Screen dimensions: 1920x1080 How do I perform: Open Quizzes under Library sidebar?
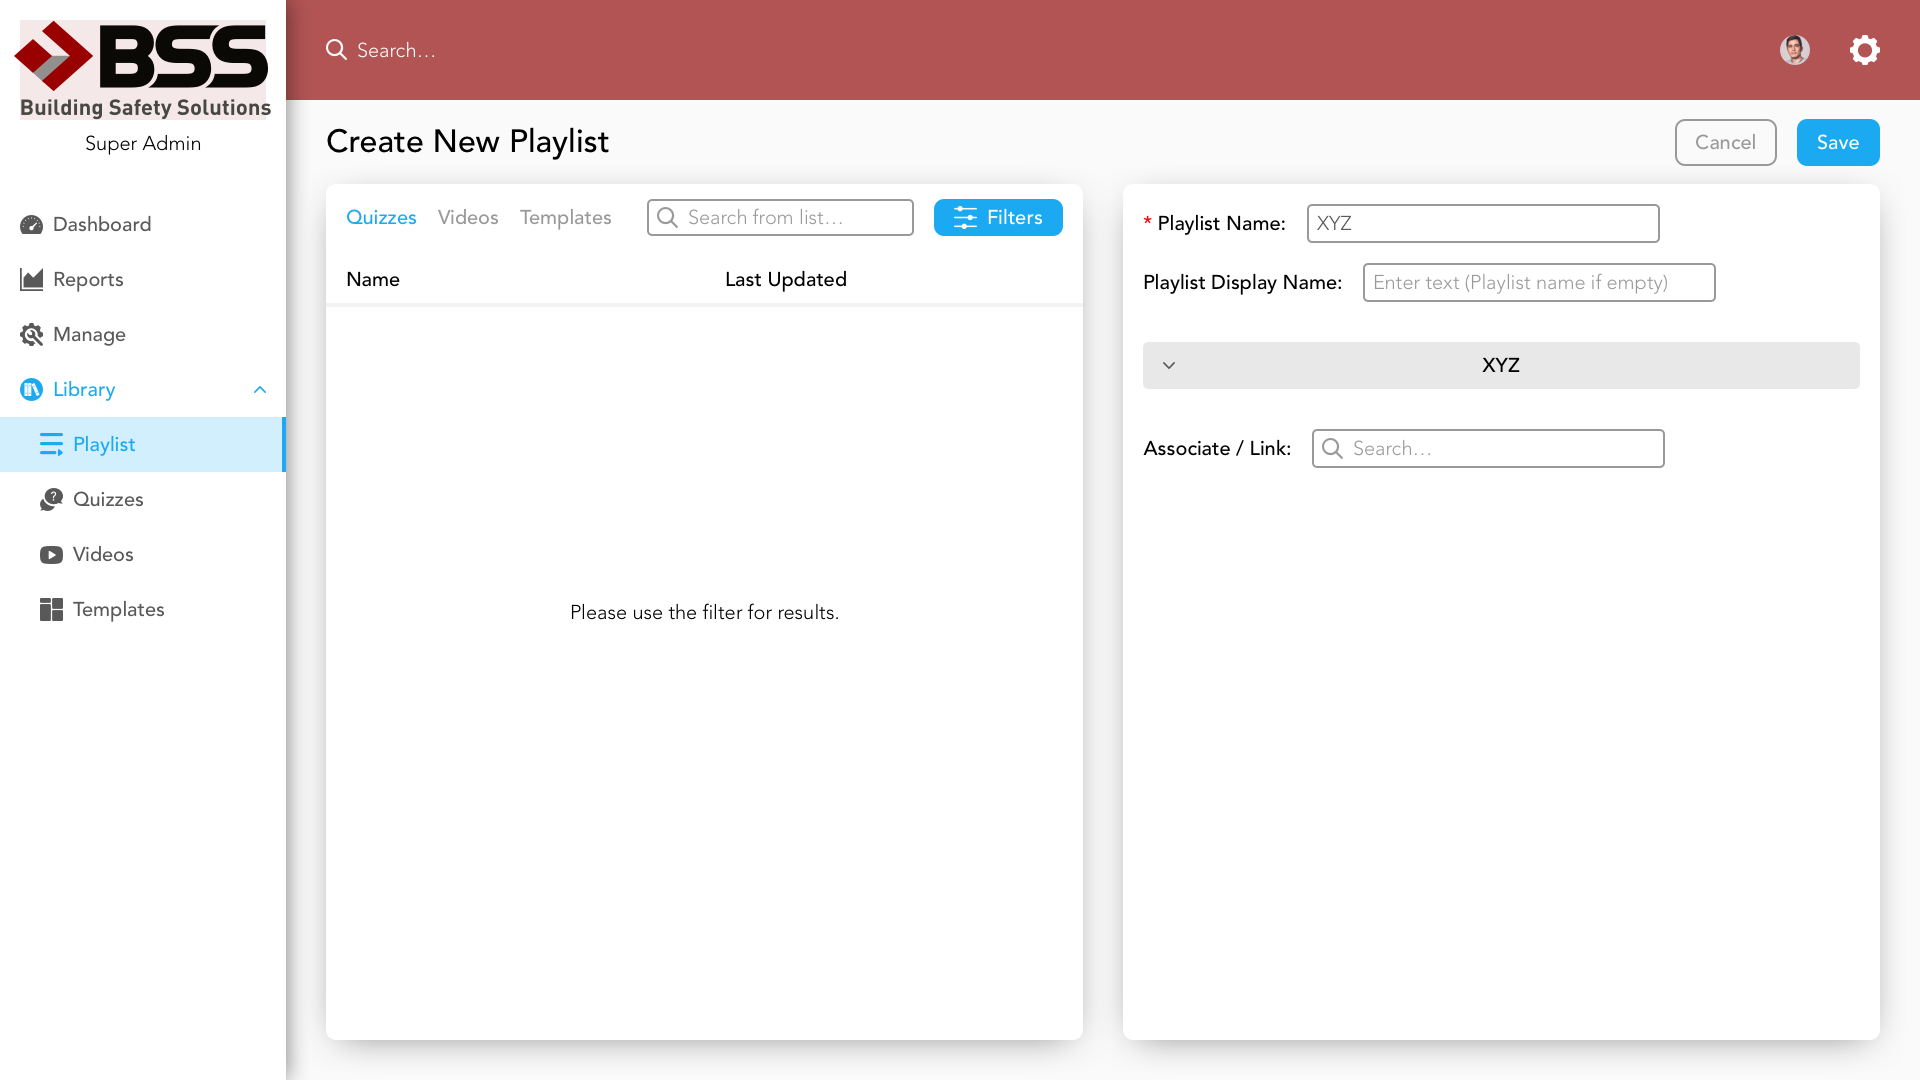(108, 499)
